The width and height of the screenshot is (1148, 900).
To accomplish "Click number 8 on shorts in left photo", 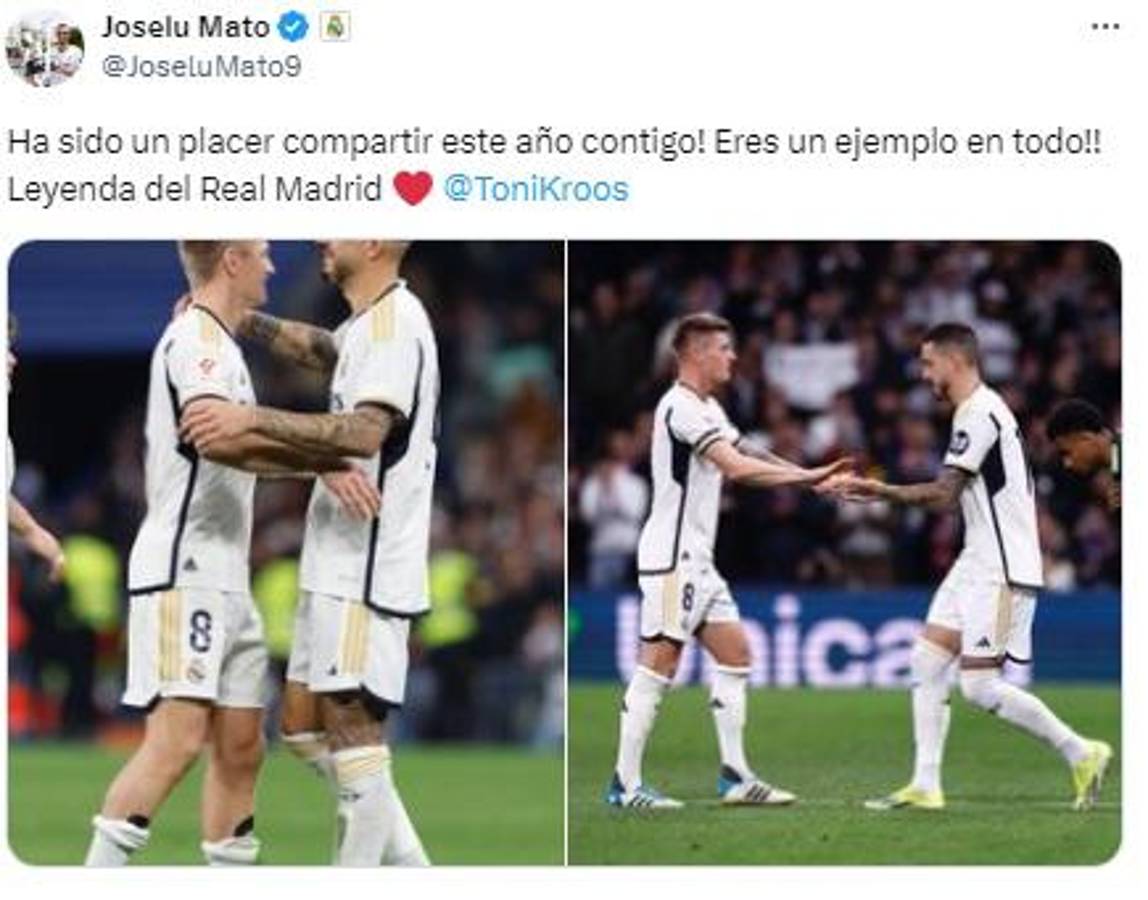I will 201,631.
